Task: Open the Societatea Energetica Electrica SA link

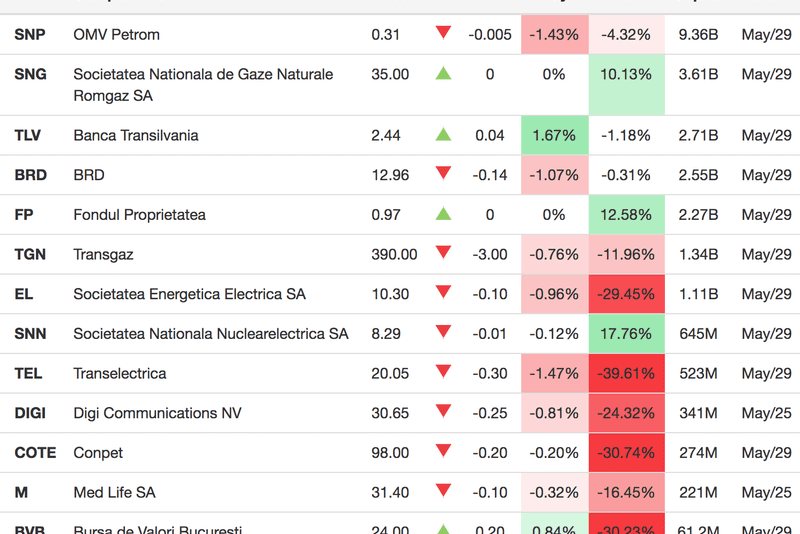Action: [189, 294]
